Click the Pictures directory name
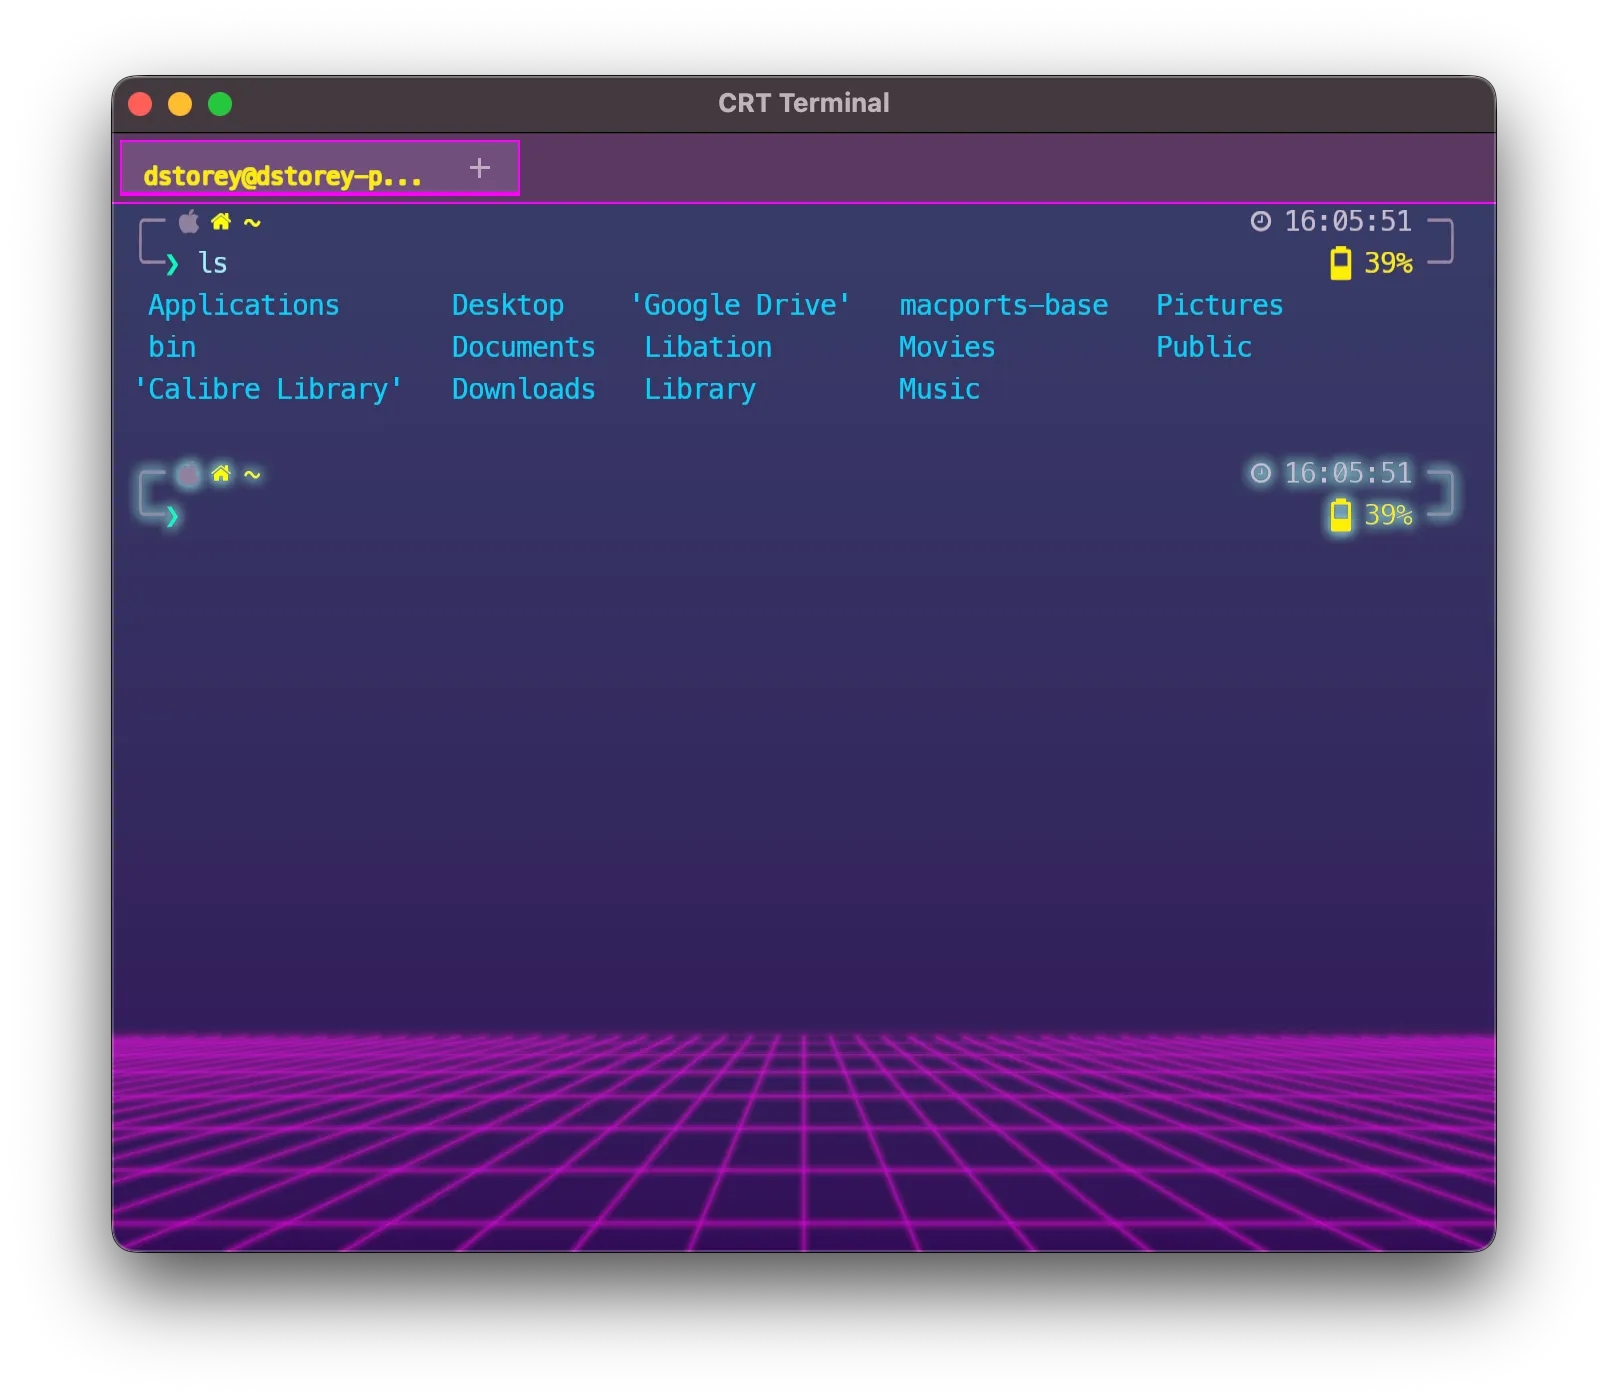The image size is (1608, 1400). click(x=1220, y=305)
